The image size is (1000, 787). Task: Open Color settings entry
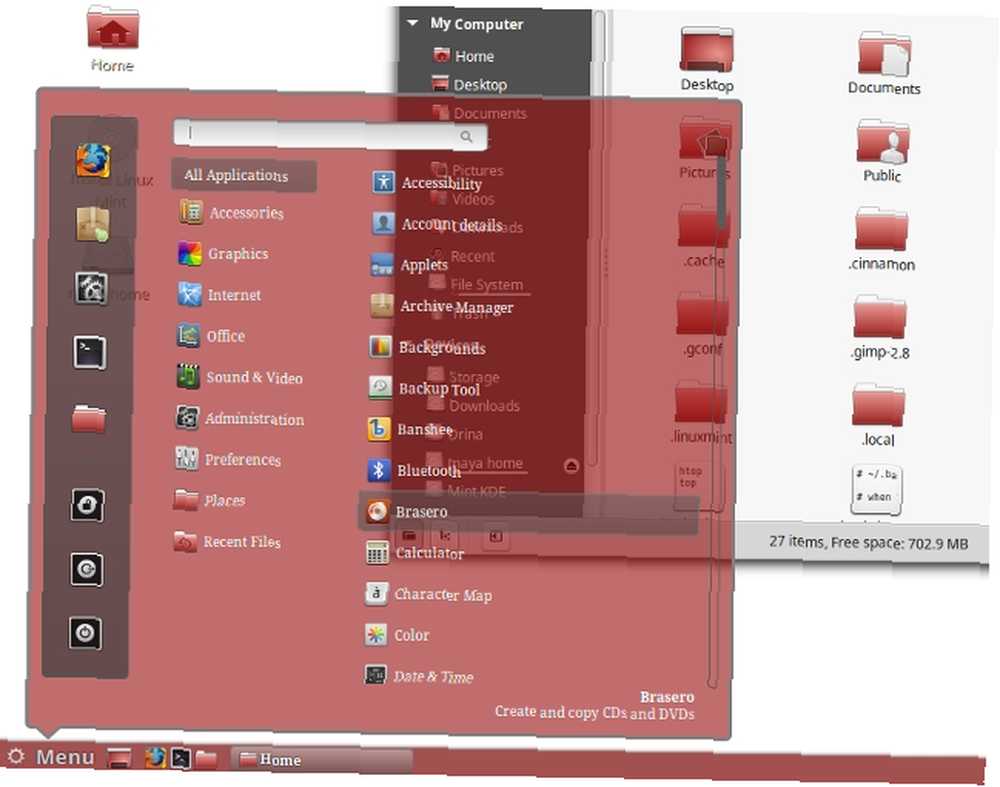coord(397,635)
